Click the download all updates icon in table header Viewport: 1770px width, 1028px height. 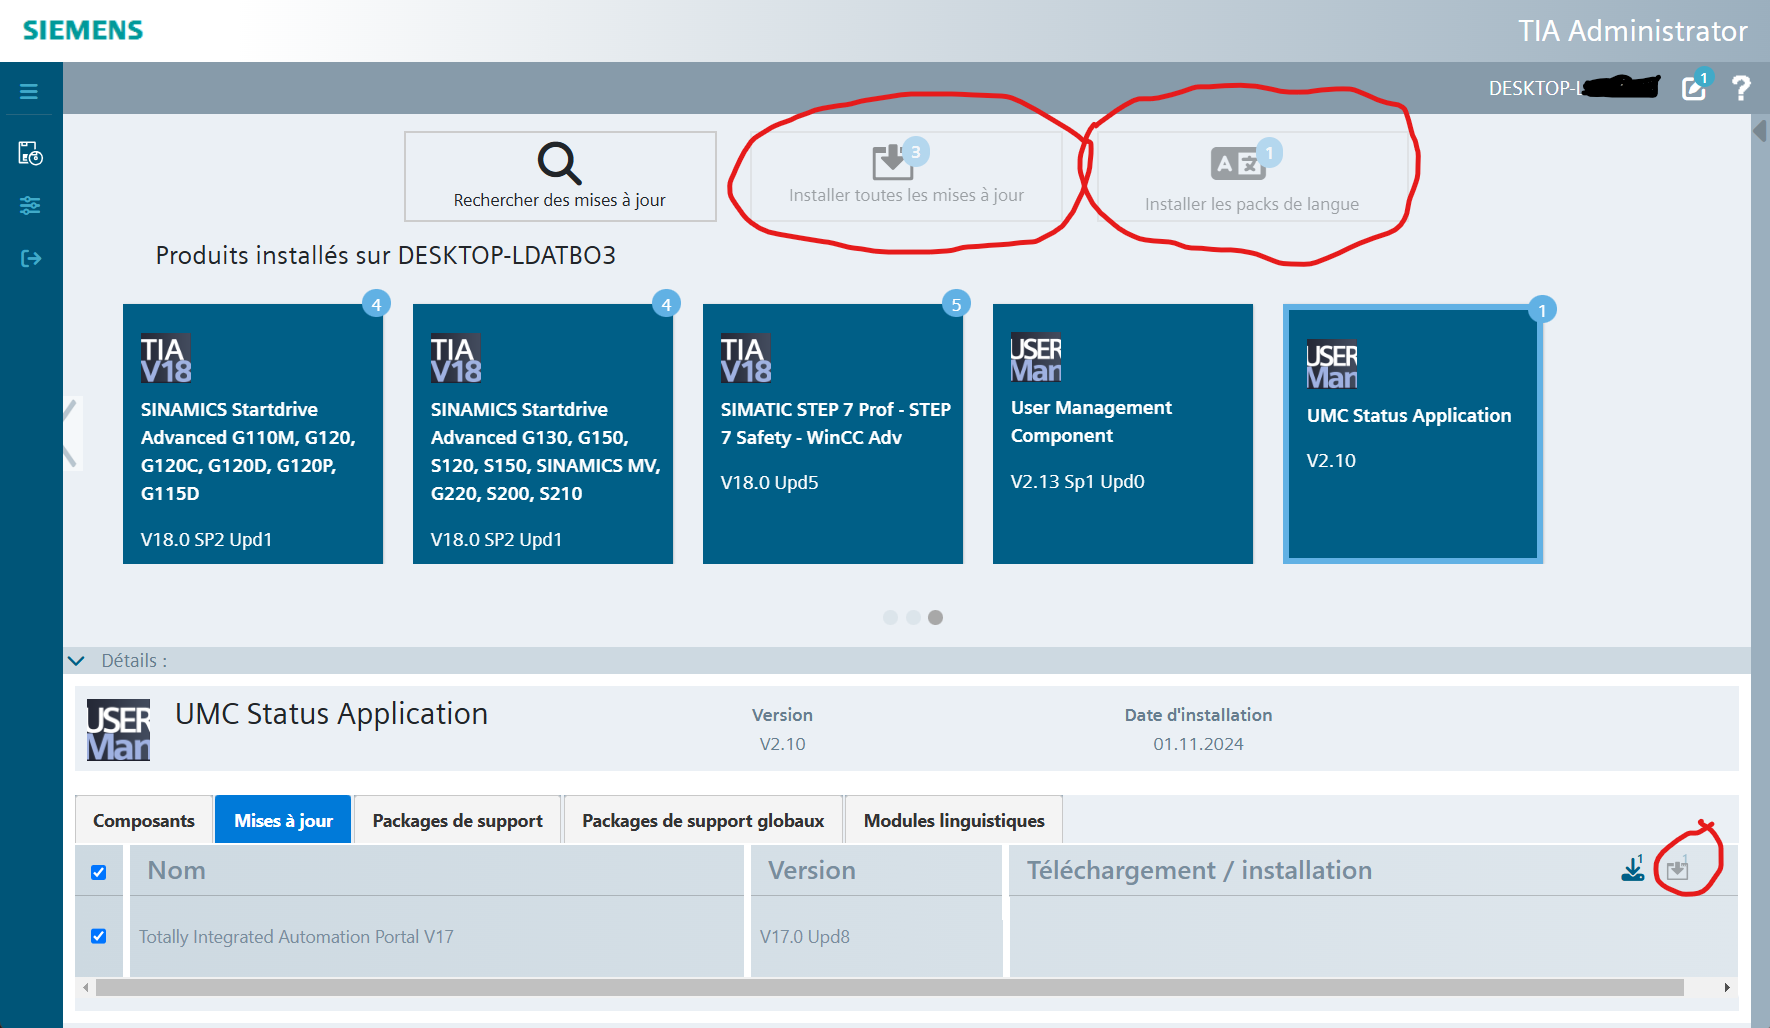tap(1633, 868)
